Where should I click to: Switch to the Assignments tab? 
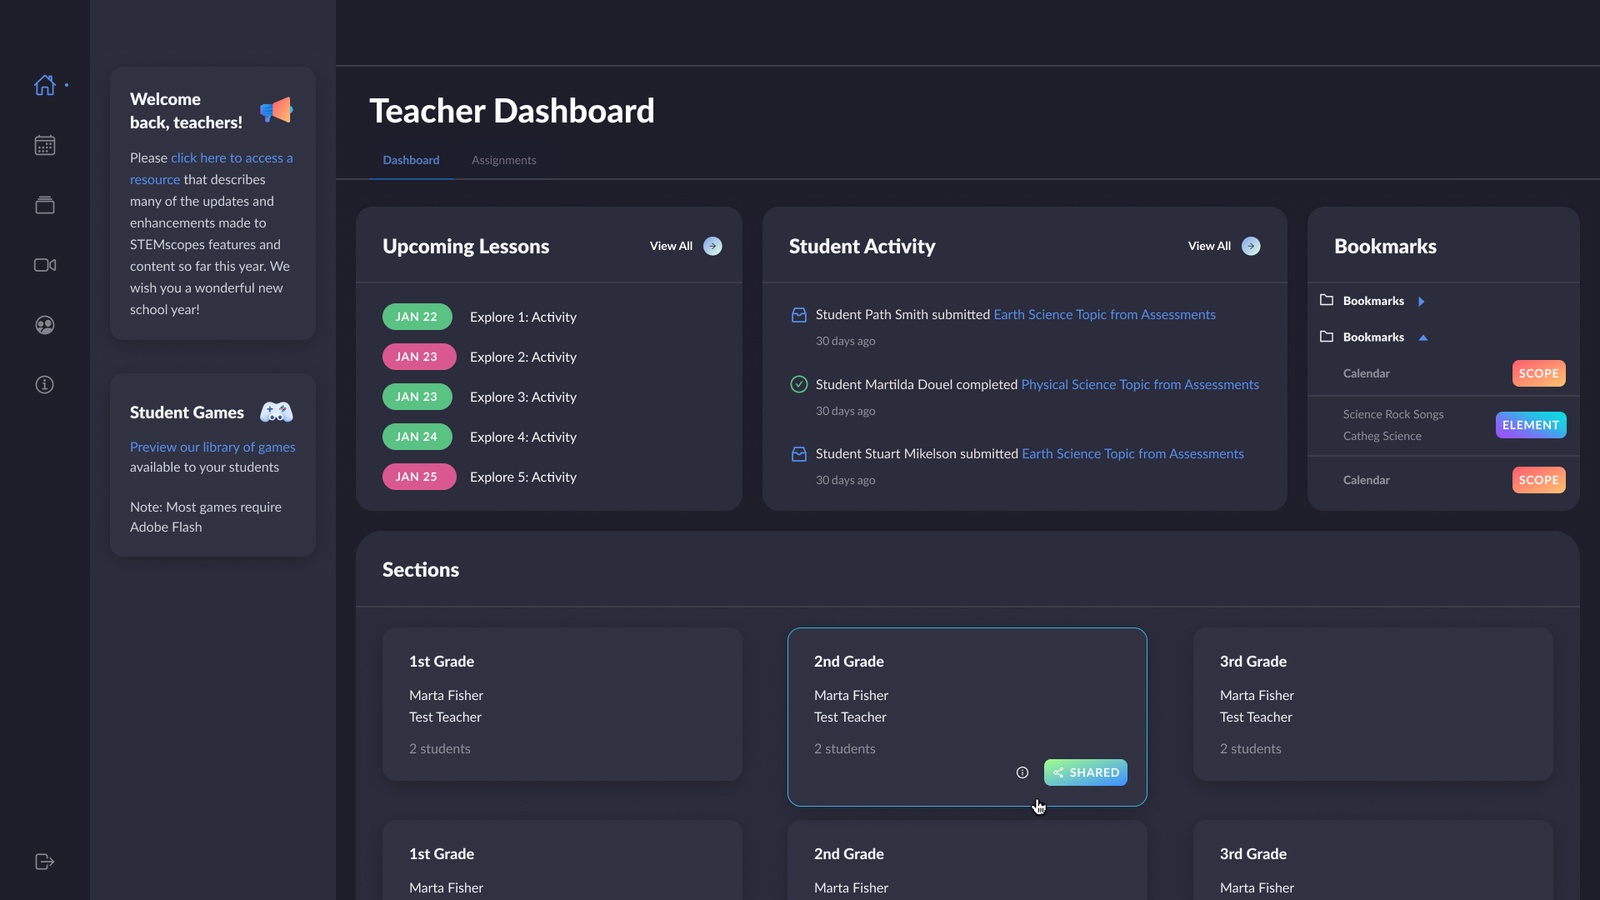click(504, 160)
